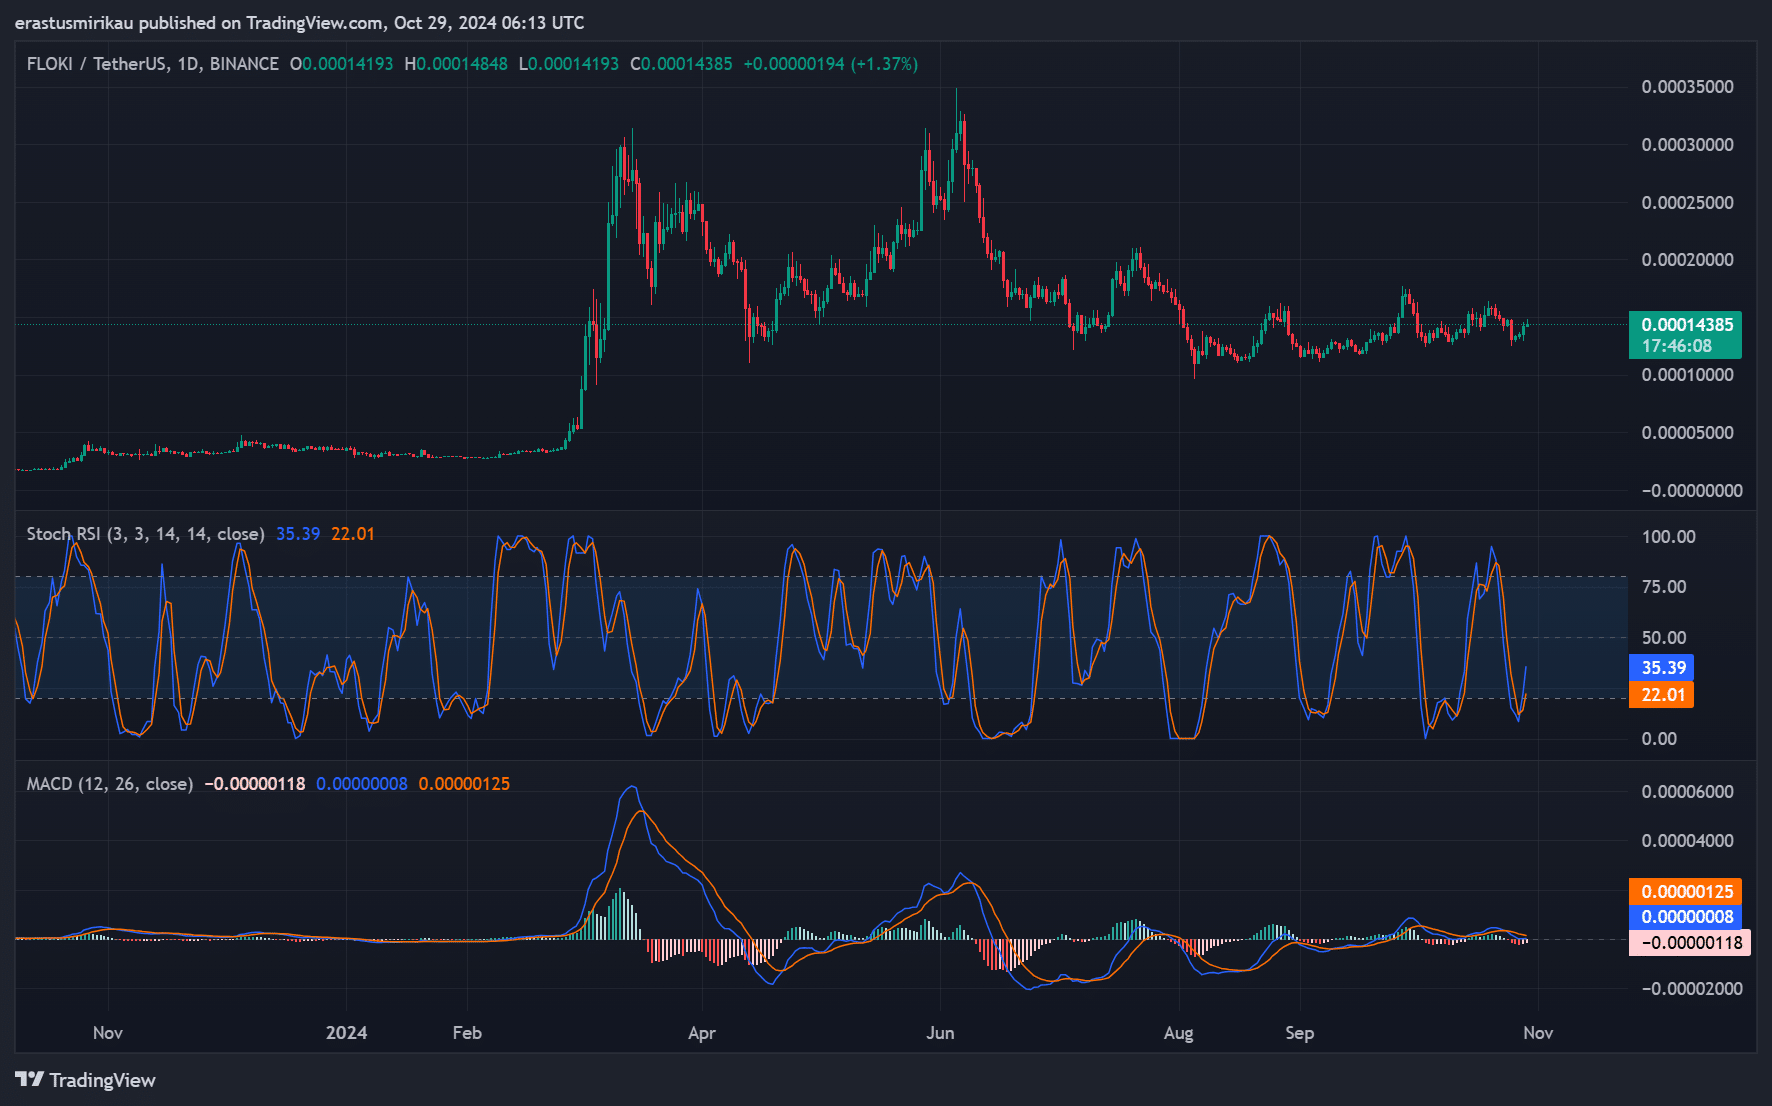Screen dimensions: 1772x1106
Task: Click the Stoch RSI blue value 35.39 in legend
Action: pos(298,534)
